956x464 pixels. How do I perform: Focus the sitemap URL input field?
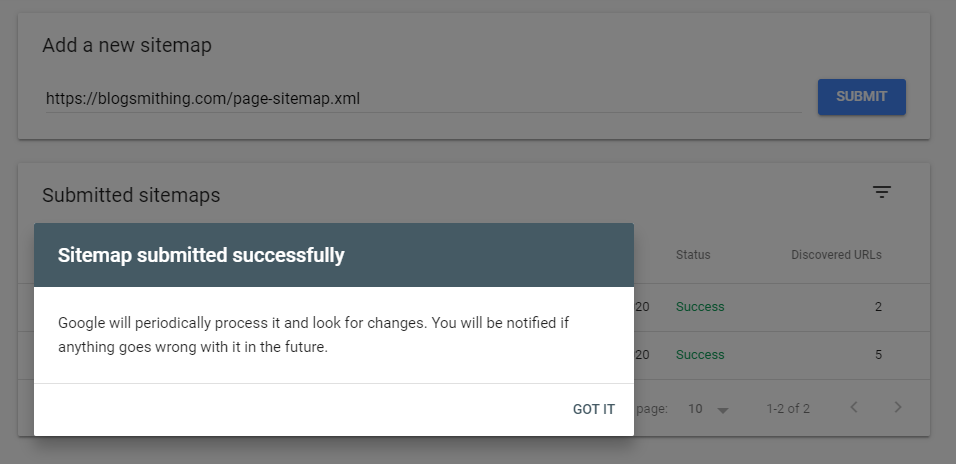tap(423, 99)
